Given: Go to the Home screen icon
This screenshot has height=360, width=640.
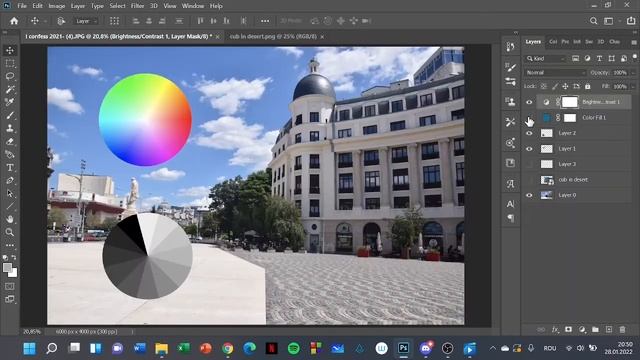Looking at the screenshot, I should (x=14, y=21).
